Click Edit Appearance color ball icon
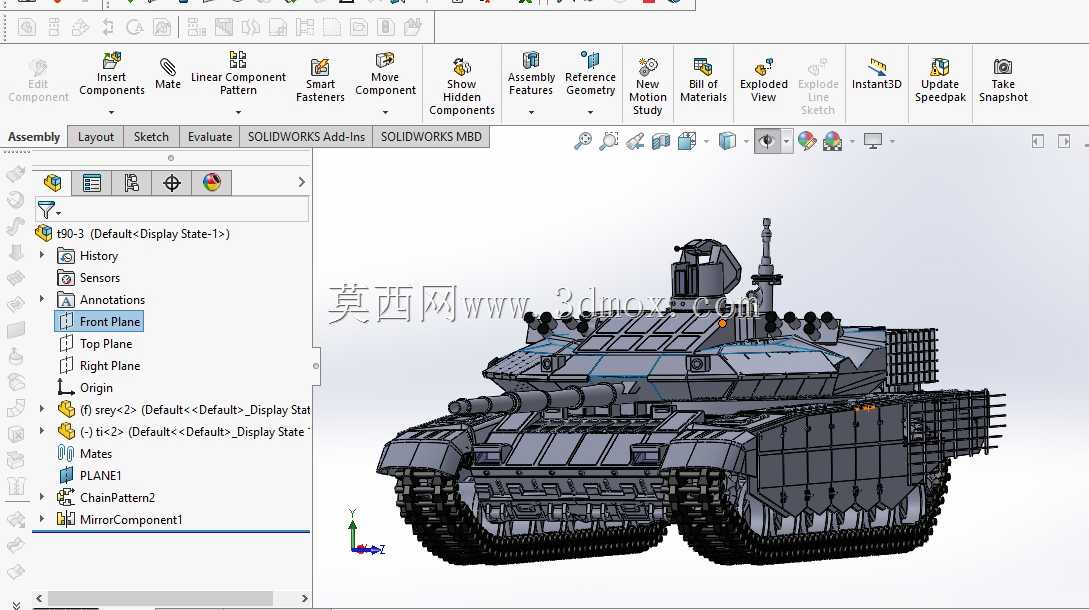Image resolution: width=1089 pixels, height=610 pixels. point(806,142)
